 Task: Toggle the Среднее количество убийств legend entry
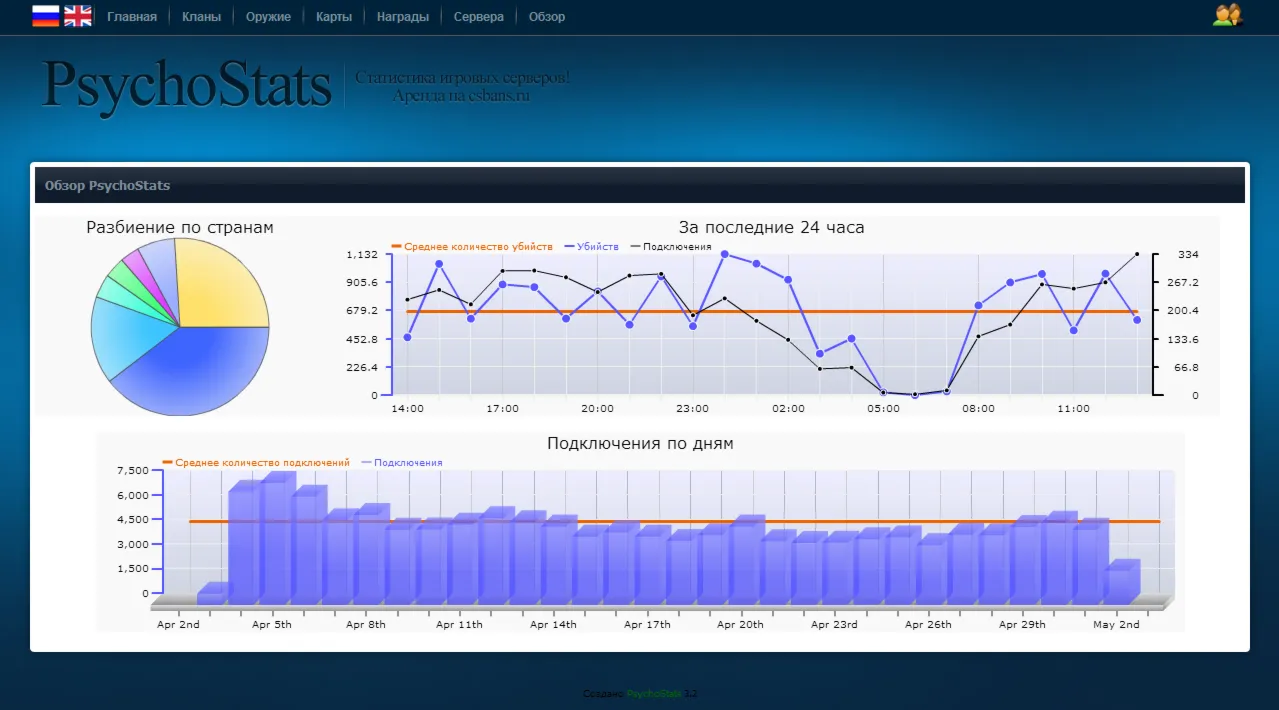point(472,246)
